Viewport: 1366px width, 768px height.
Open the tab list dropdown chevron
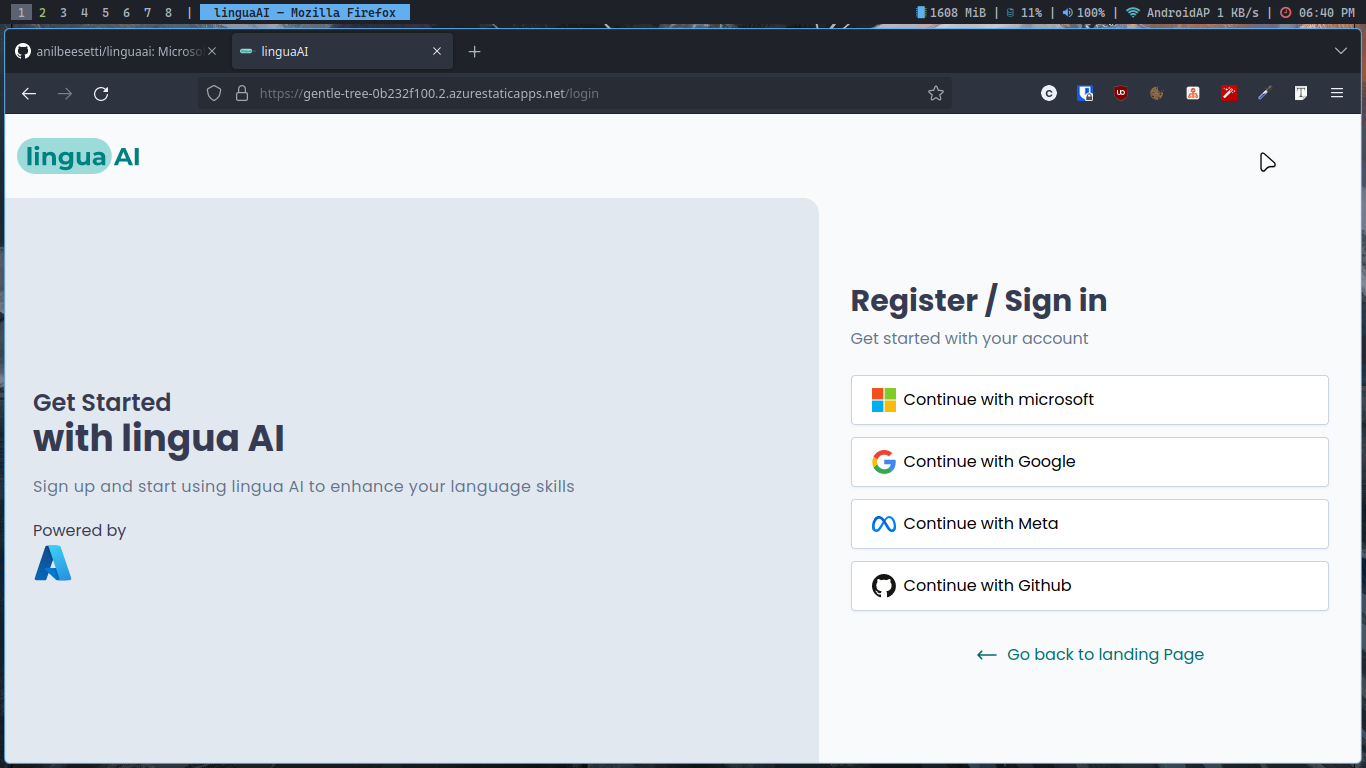[x=1340, y=51]
